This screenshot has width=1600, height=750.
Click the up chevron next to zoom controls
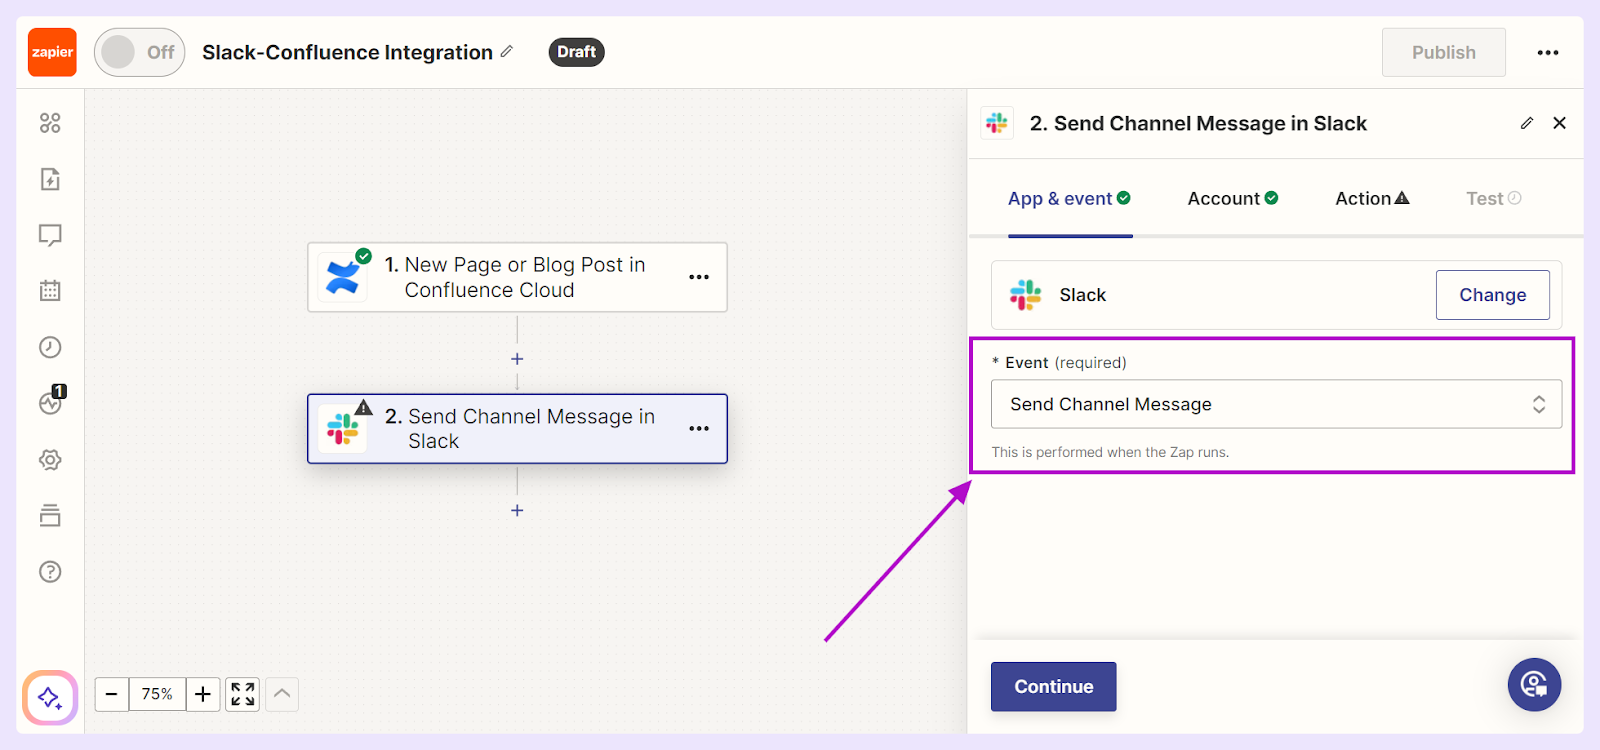(x=282, y=694)
